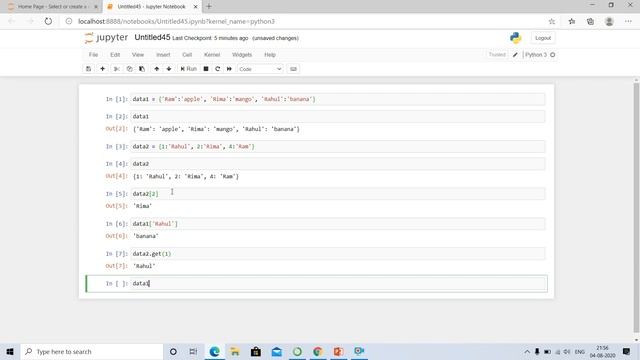Paste cells below using the toolbar icon
640x360 pixels.
(142, 69)
